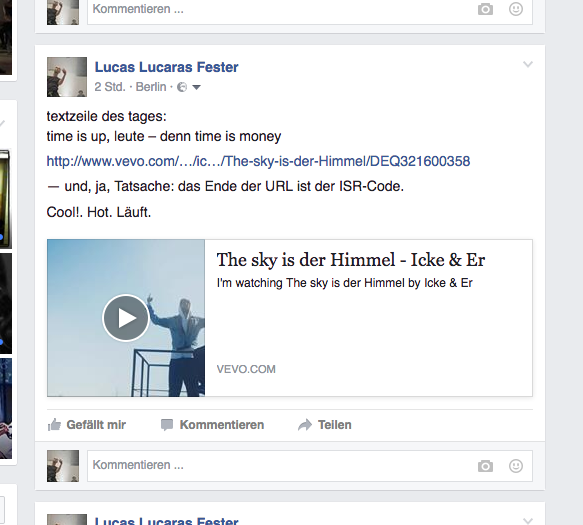Click the avatar next to the Berlin post header
Viewport: 583px width, 525px height.
[x=67, y=77]
